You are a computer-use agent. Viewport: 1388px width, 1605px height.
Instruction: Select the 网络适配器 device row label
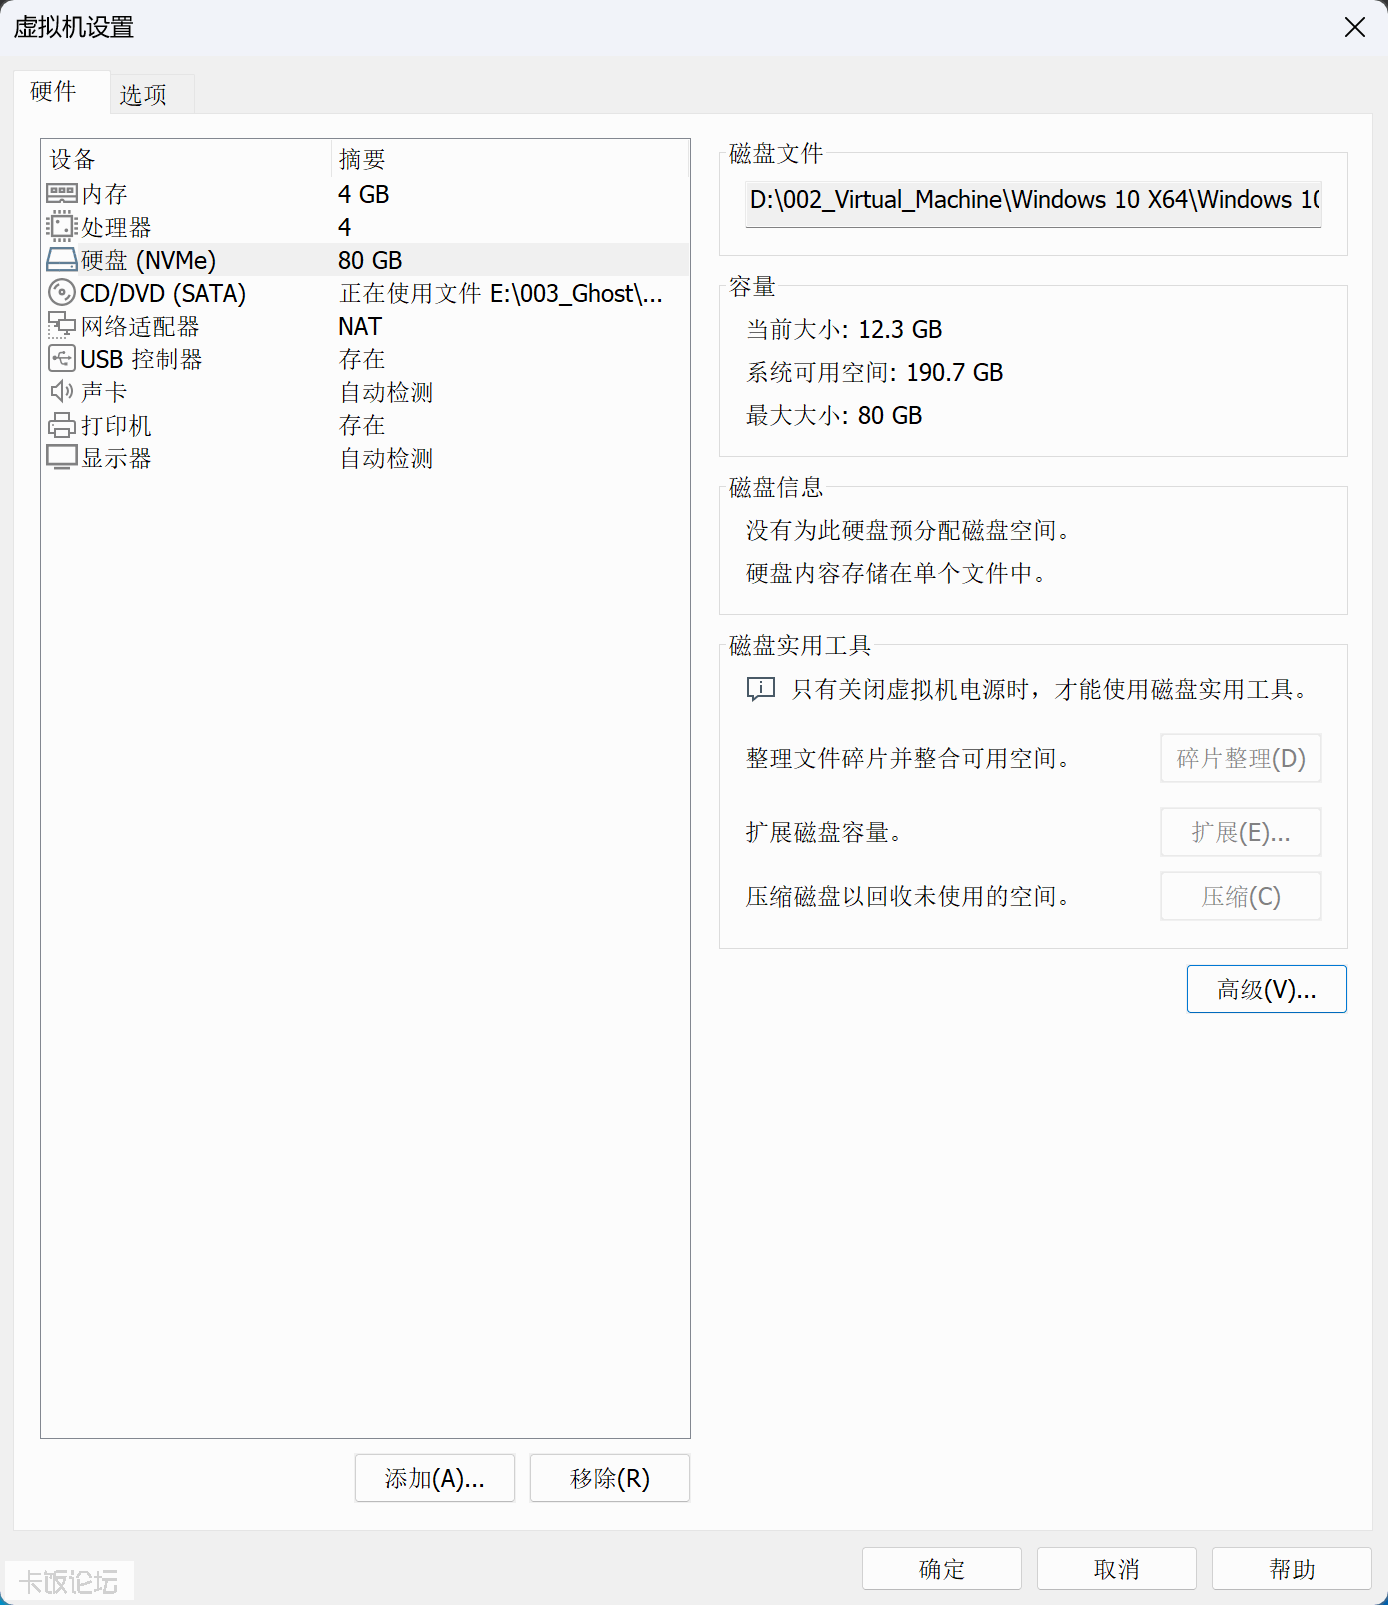pos(140,326)
